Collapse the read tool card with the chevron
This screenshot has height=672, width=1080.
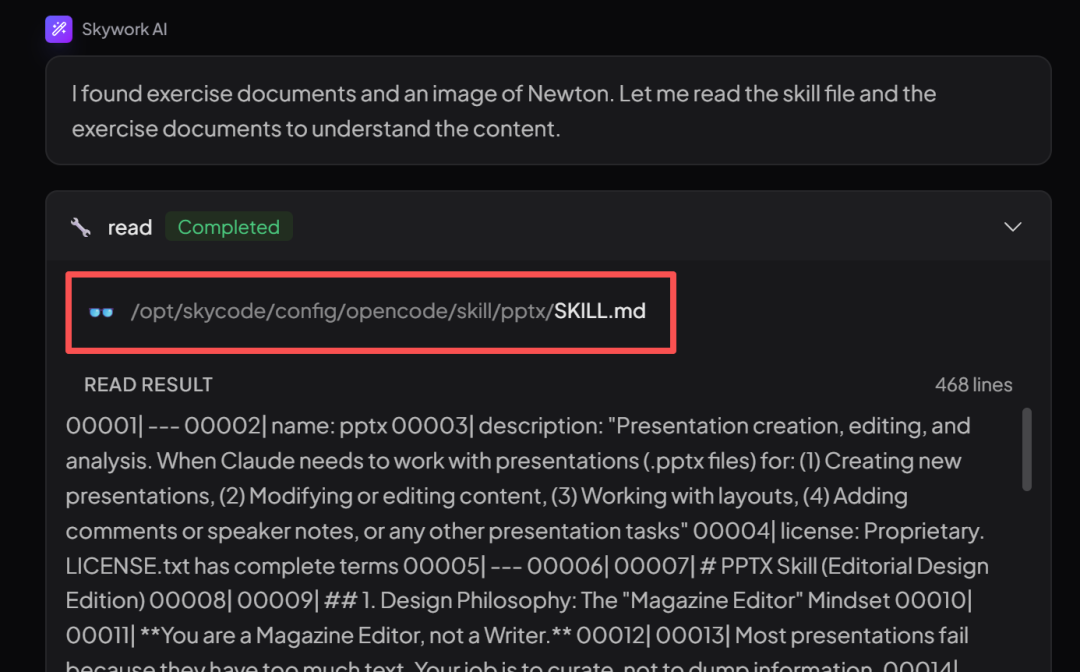click(x=1012, y=227)
